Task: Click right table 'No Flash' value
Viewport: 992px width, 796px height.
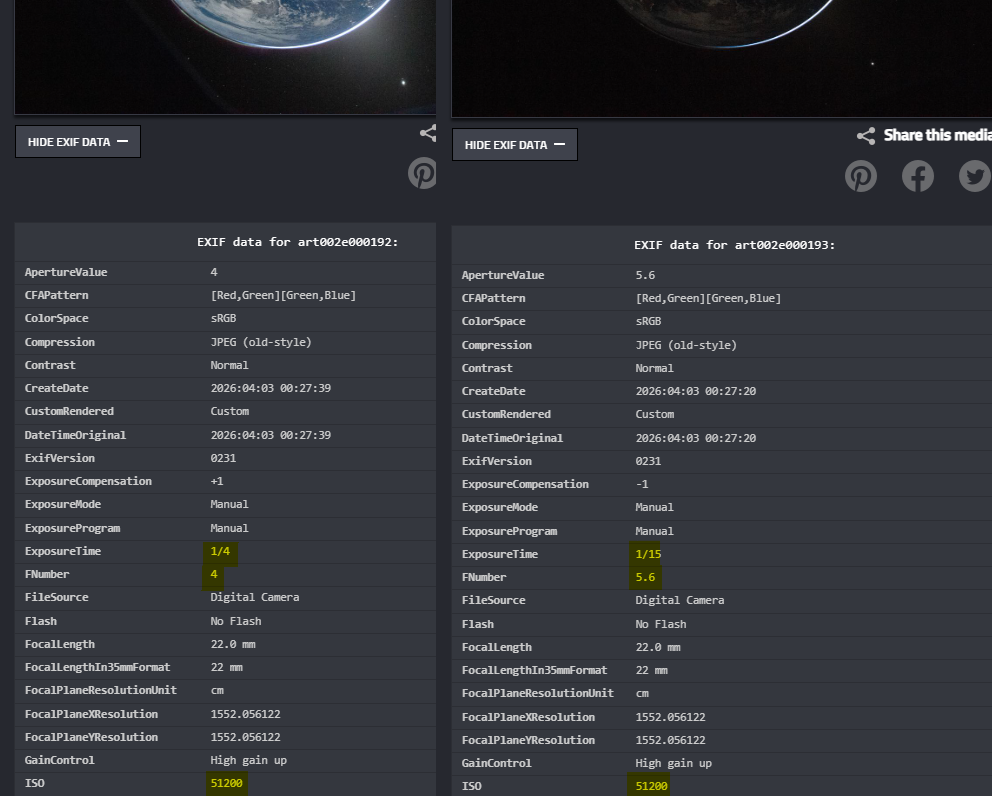Action: coord(661,624)
